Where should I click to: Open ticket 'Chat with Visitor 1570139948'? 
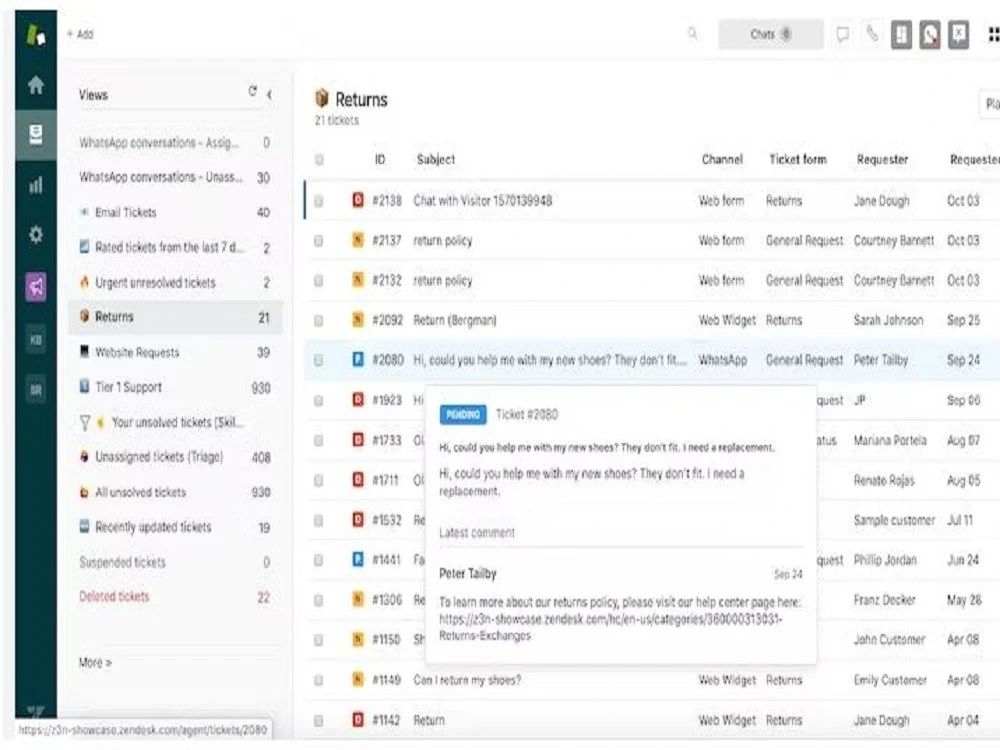[483, 201]
